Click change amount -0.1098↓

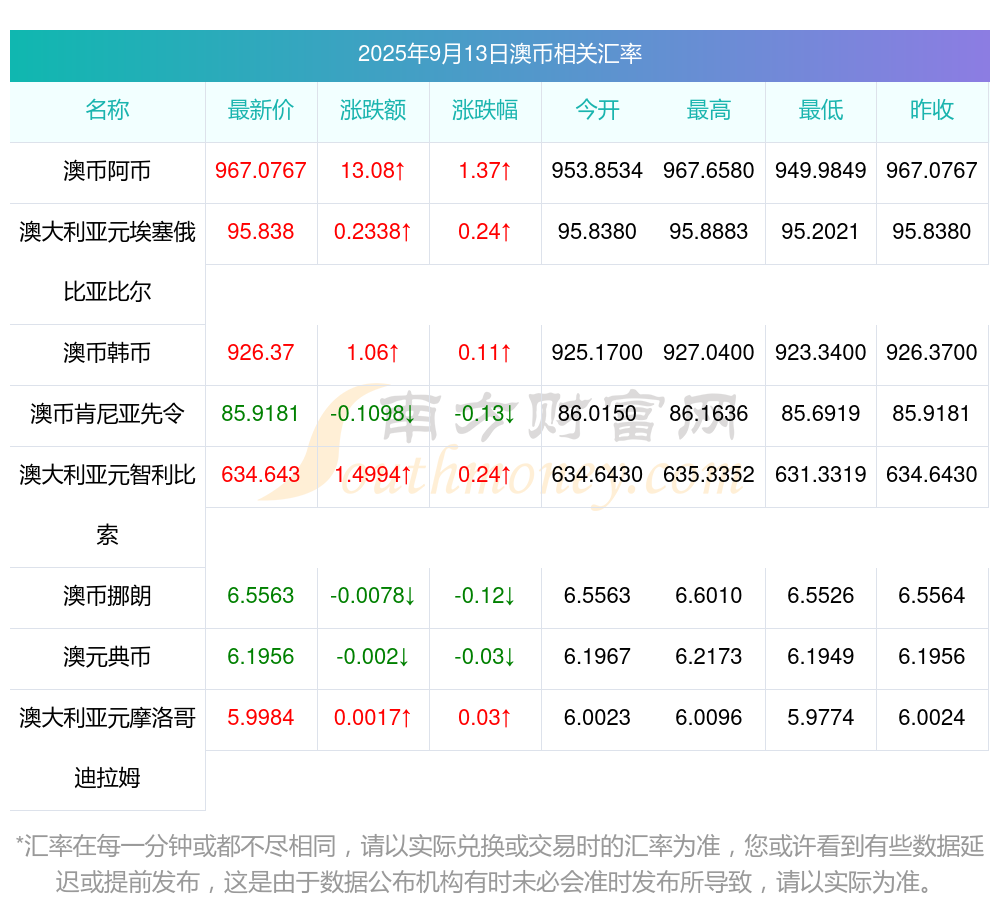pyautogui.click(x=373, y=414)
